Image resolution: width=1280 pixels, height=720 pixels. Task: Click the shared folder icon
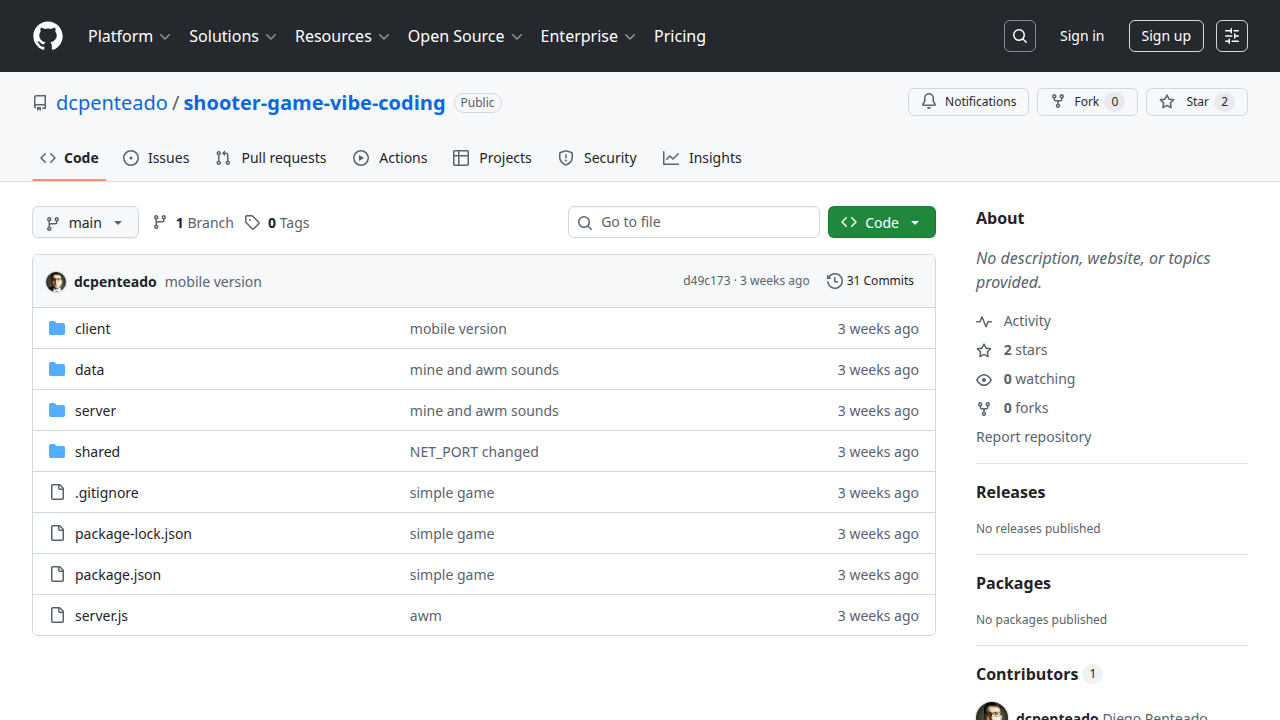coord(57,452)
